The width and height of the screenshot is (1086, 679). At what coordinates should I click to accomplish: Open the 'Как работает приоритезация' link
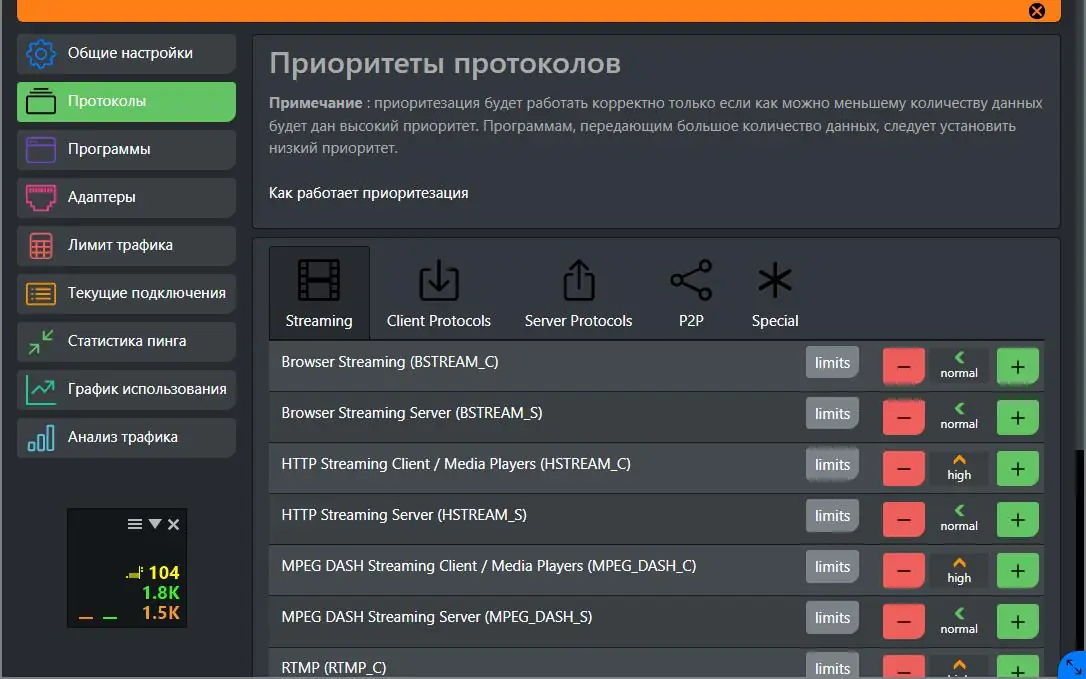(x=369, y=193)
